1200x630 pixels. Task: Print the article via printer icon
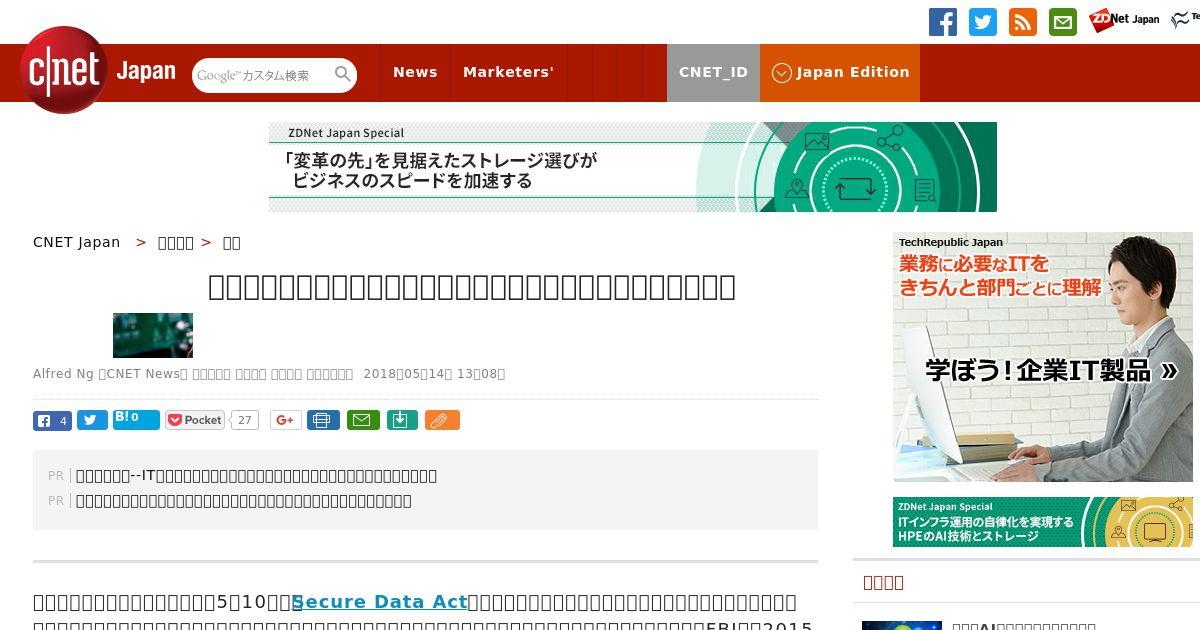click(323, 420)
